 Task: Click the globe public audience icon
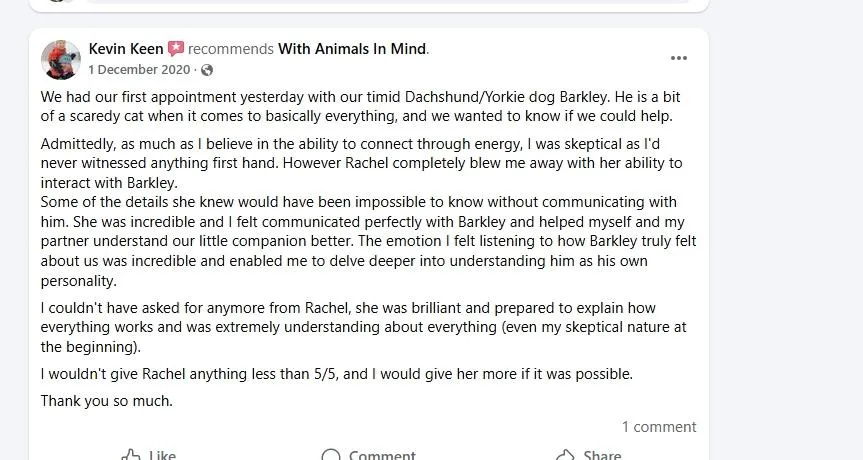[x=207, y=70]
